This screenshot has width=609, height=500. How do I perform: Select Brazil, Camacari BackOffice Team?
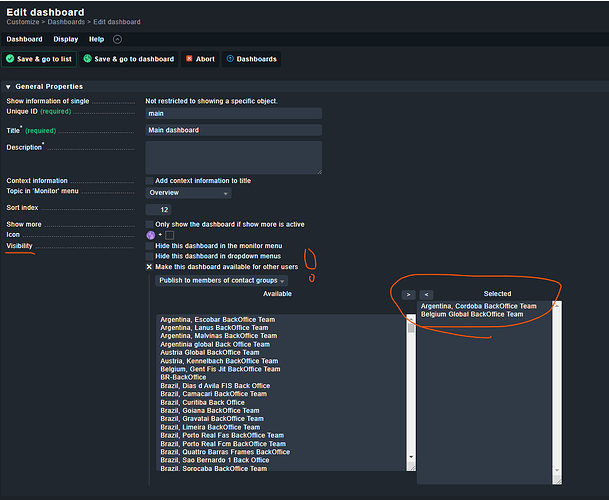(x=214, y=394)
